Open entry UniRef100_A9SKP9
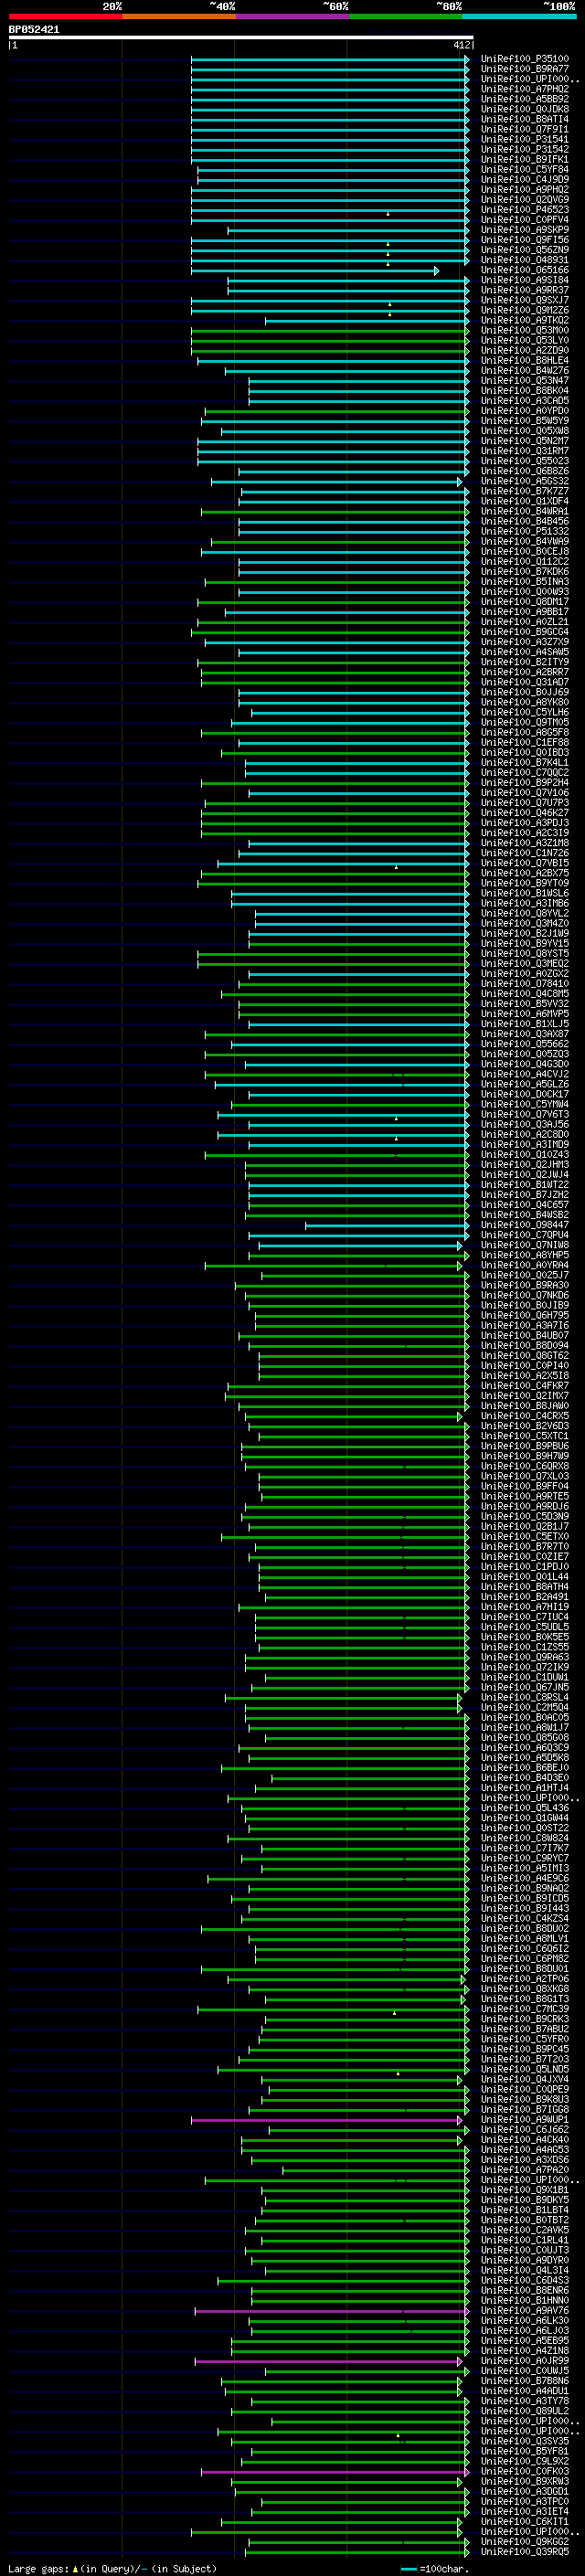 [524, 230]
